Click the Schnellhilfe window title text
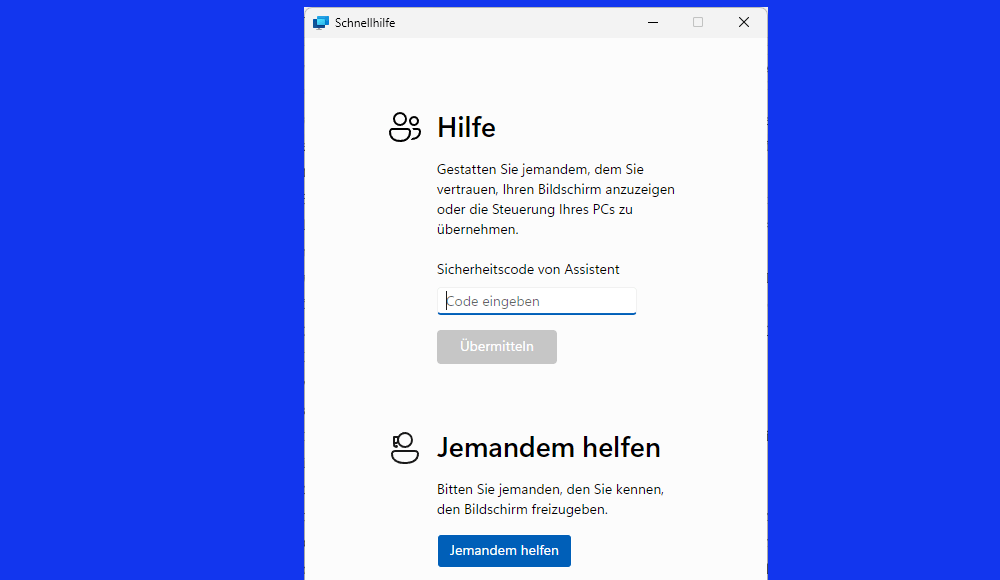Screen dimensions: 1000x580 (x=365, y=23)
